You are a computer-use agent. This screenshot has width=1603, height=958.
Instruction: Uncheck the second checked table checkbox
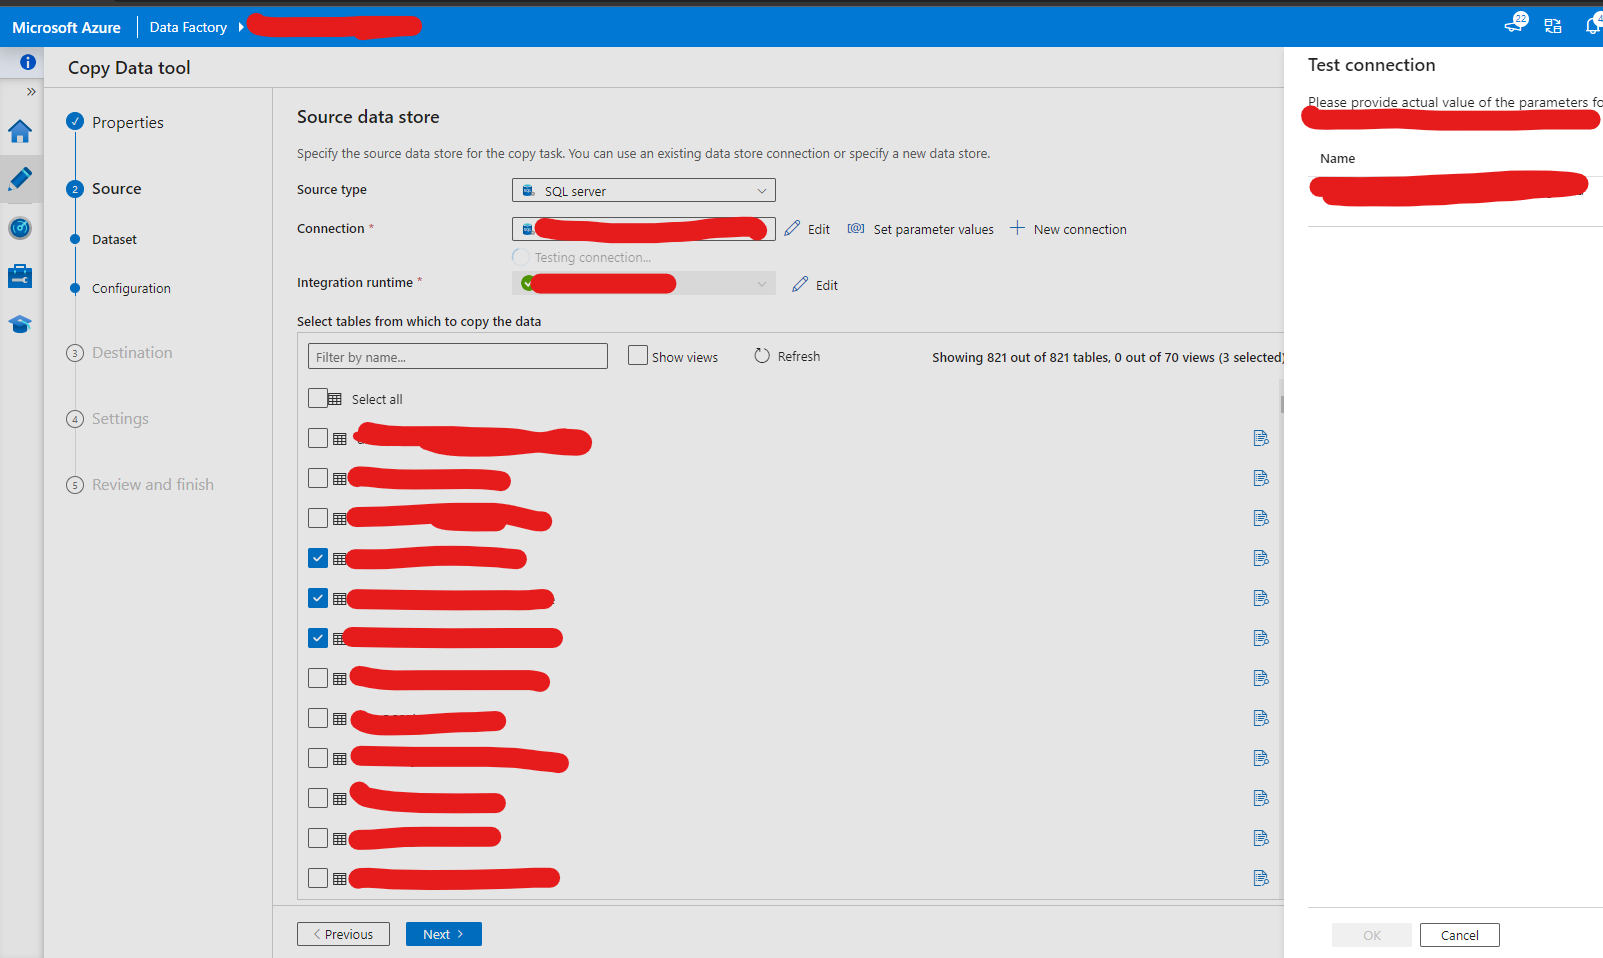coord(318,598)
